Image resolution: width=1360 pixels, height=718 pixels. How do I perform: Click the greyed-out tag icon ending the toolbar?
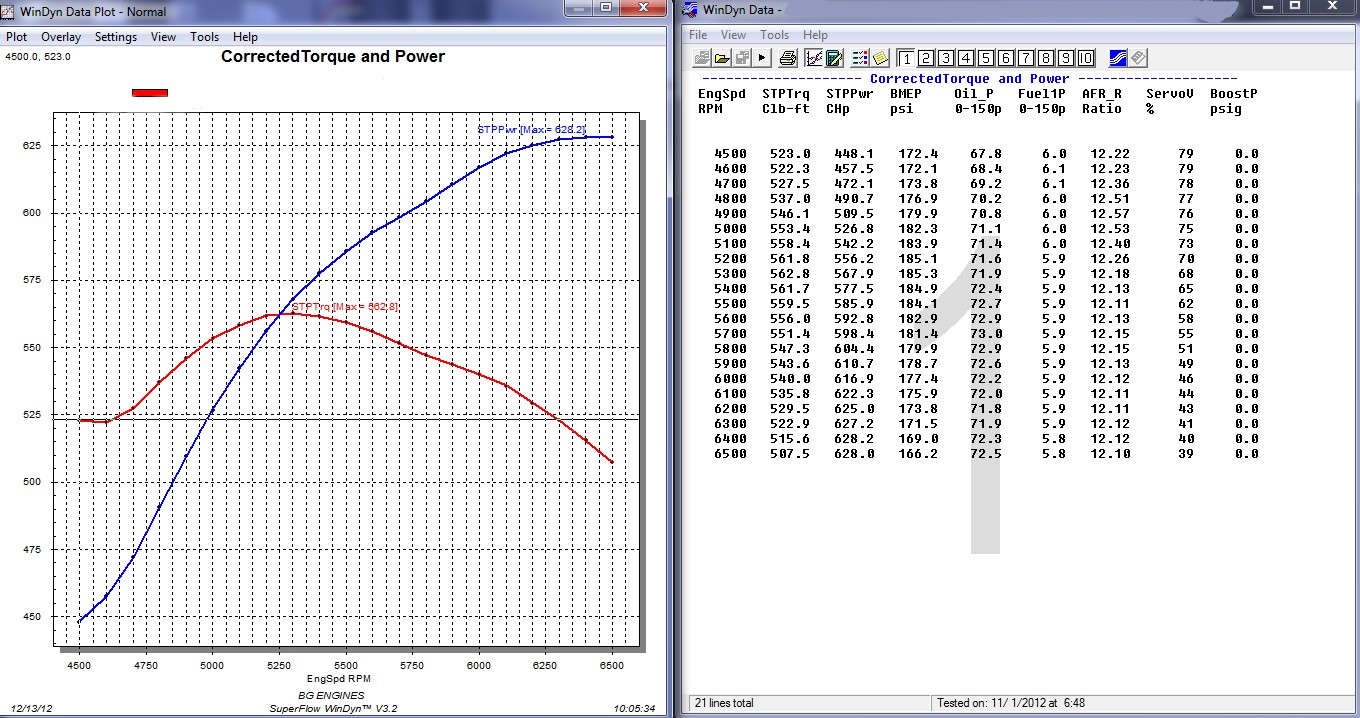pyautogui.click(x=1138, y=58)
